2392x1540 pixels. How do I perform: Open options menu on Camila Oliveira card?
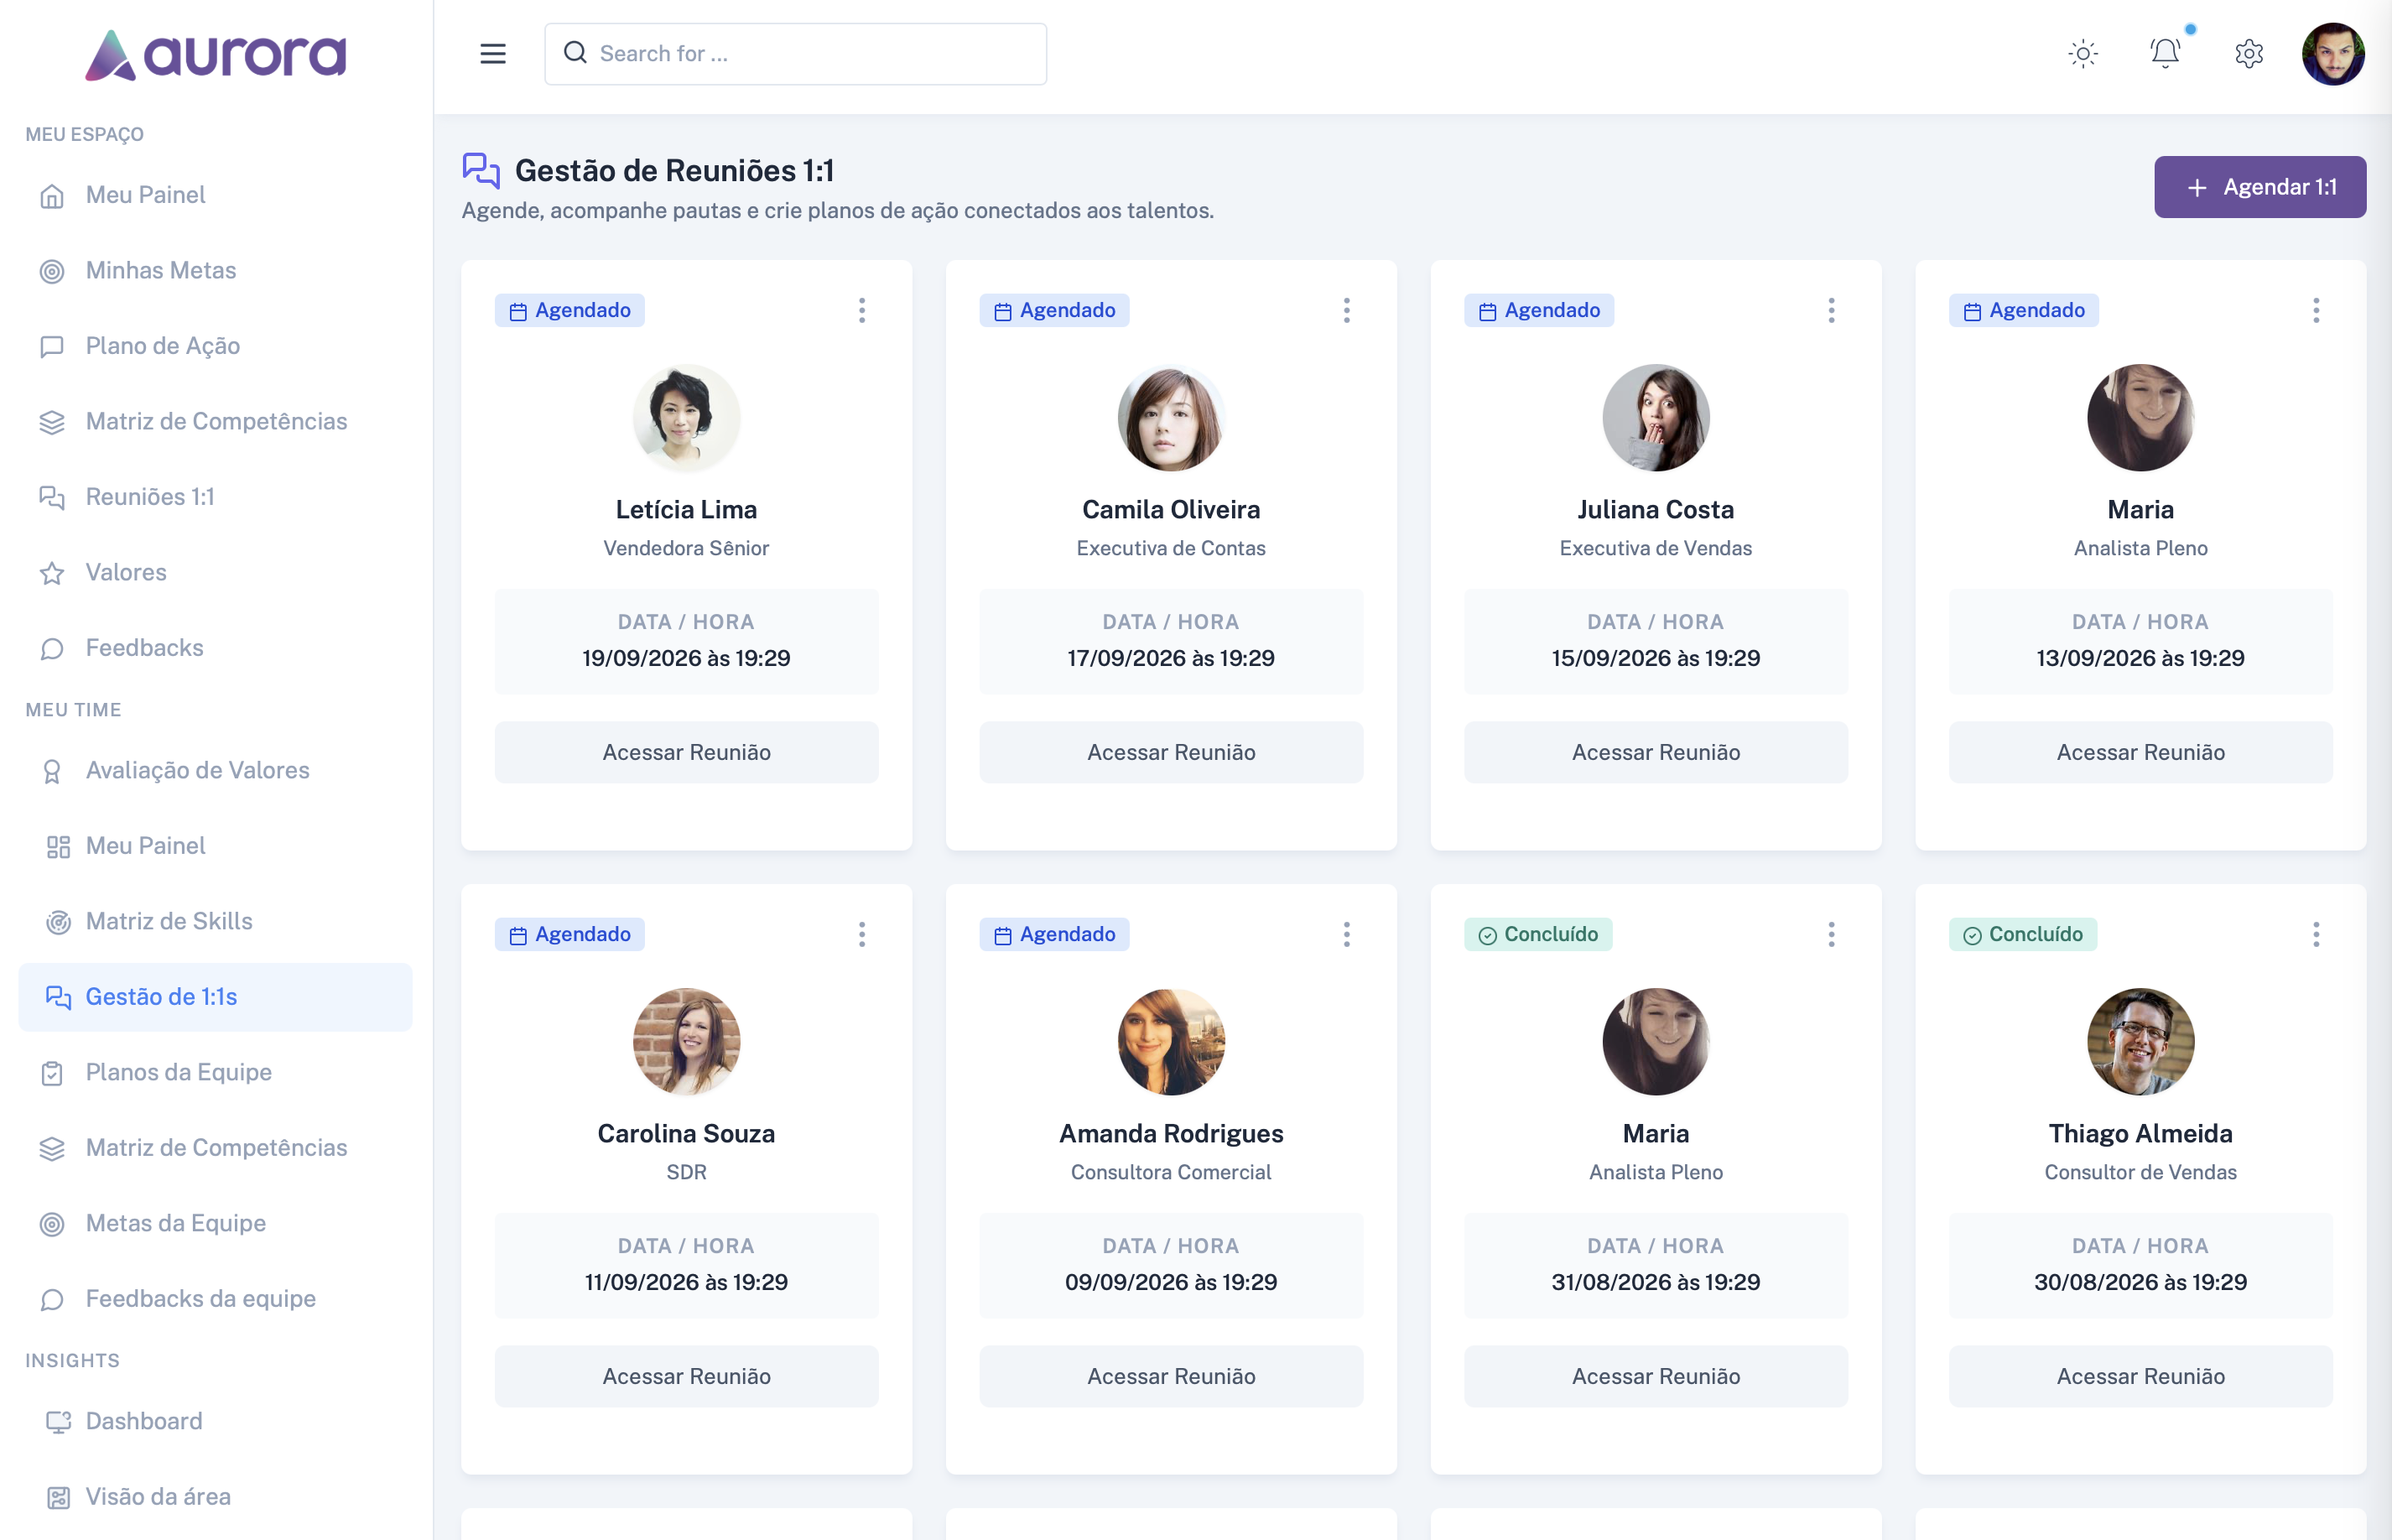(x=1347, y=311)
